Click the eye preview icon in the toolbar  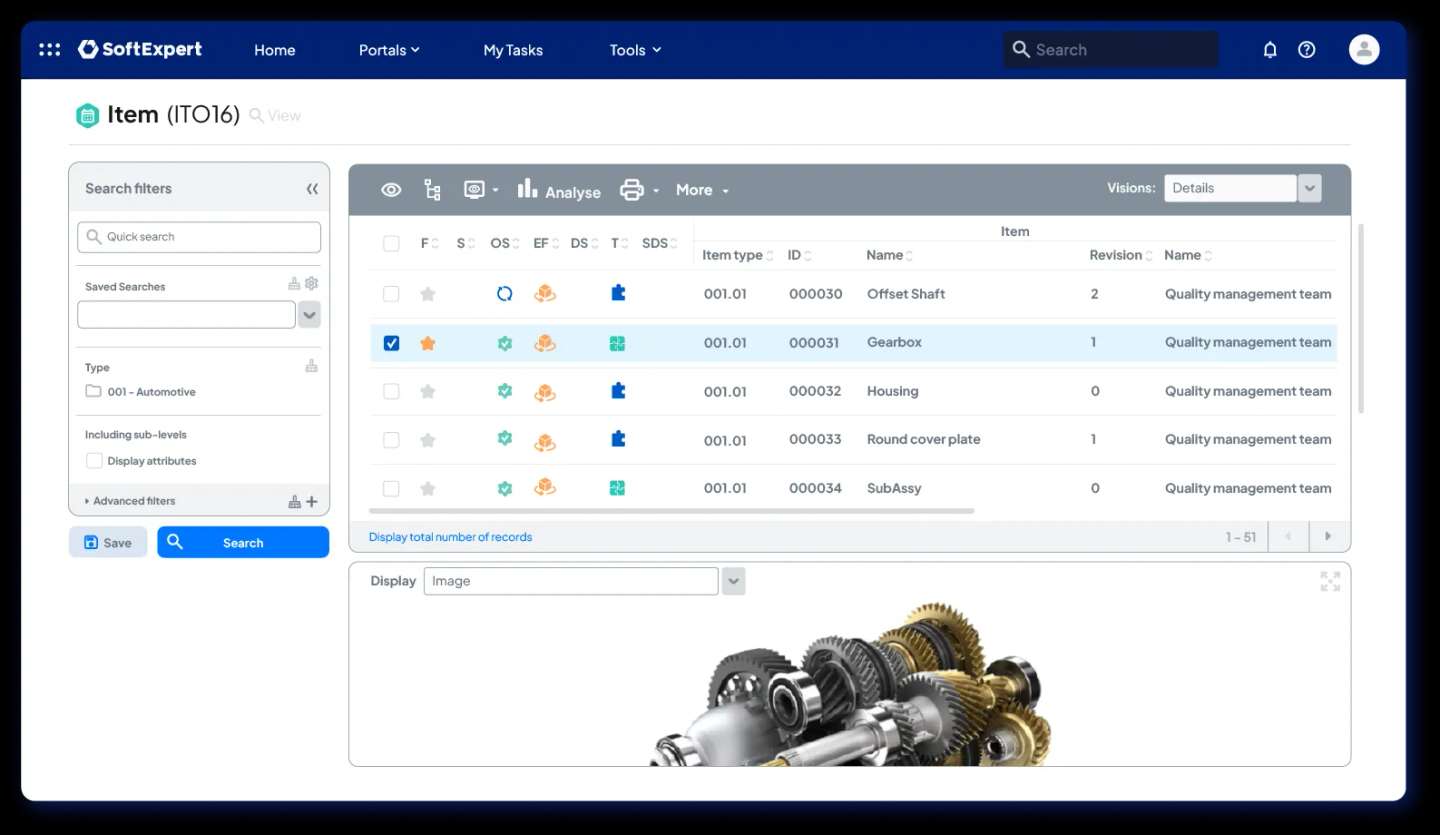tap(391, 189)
